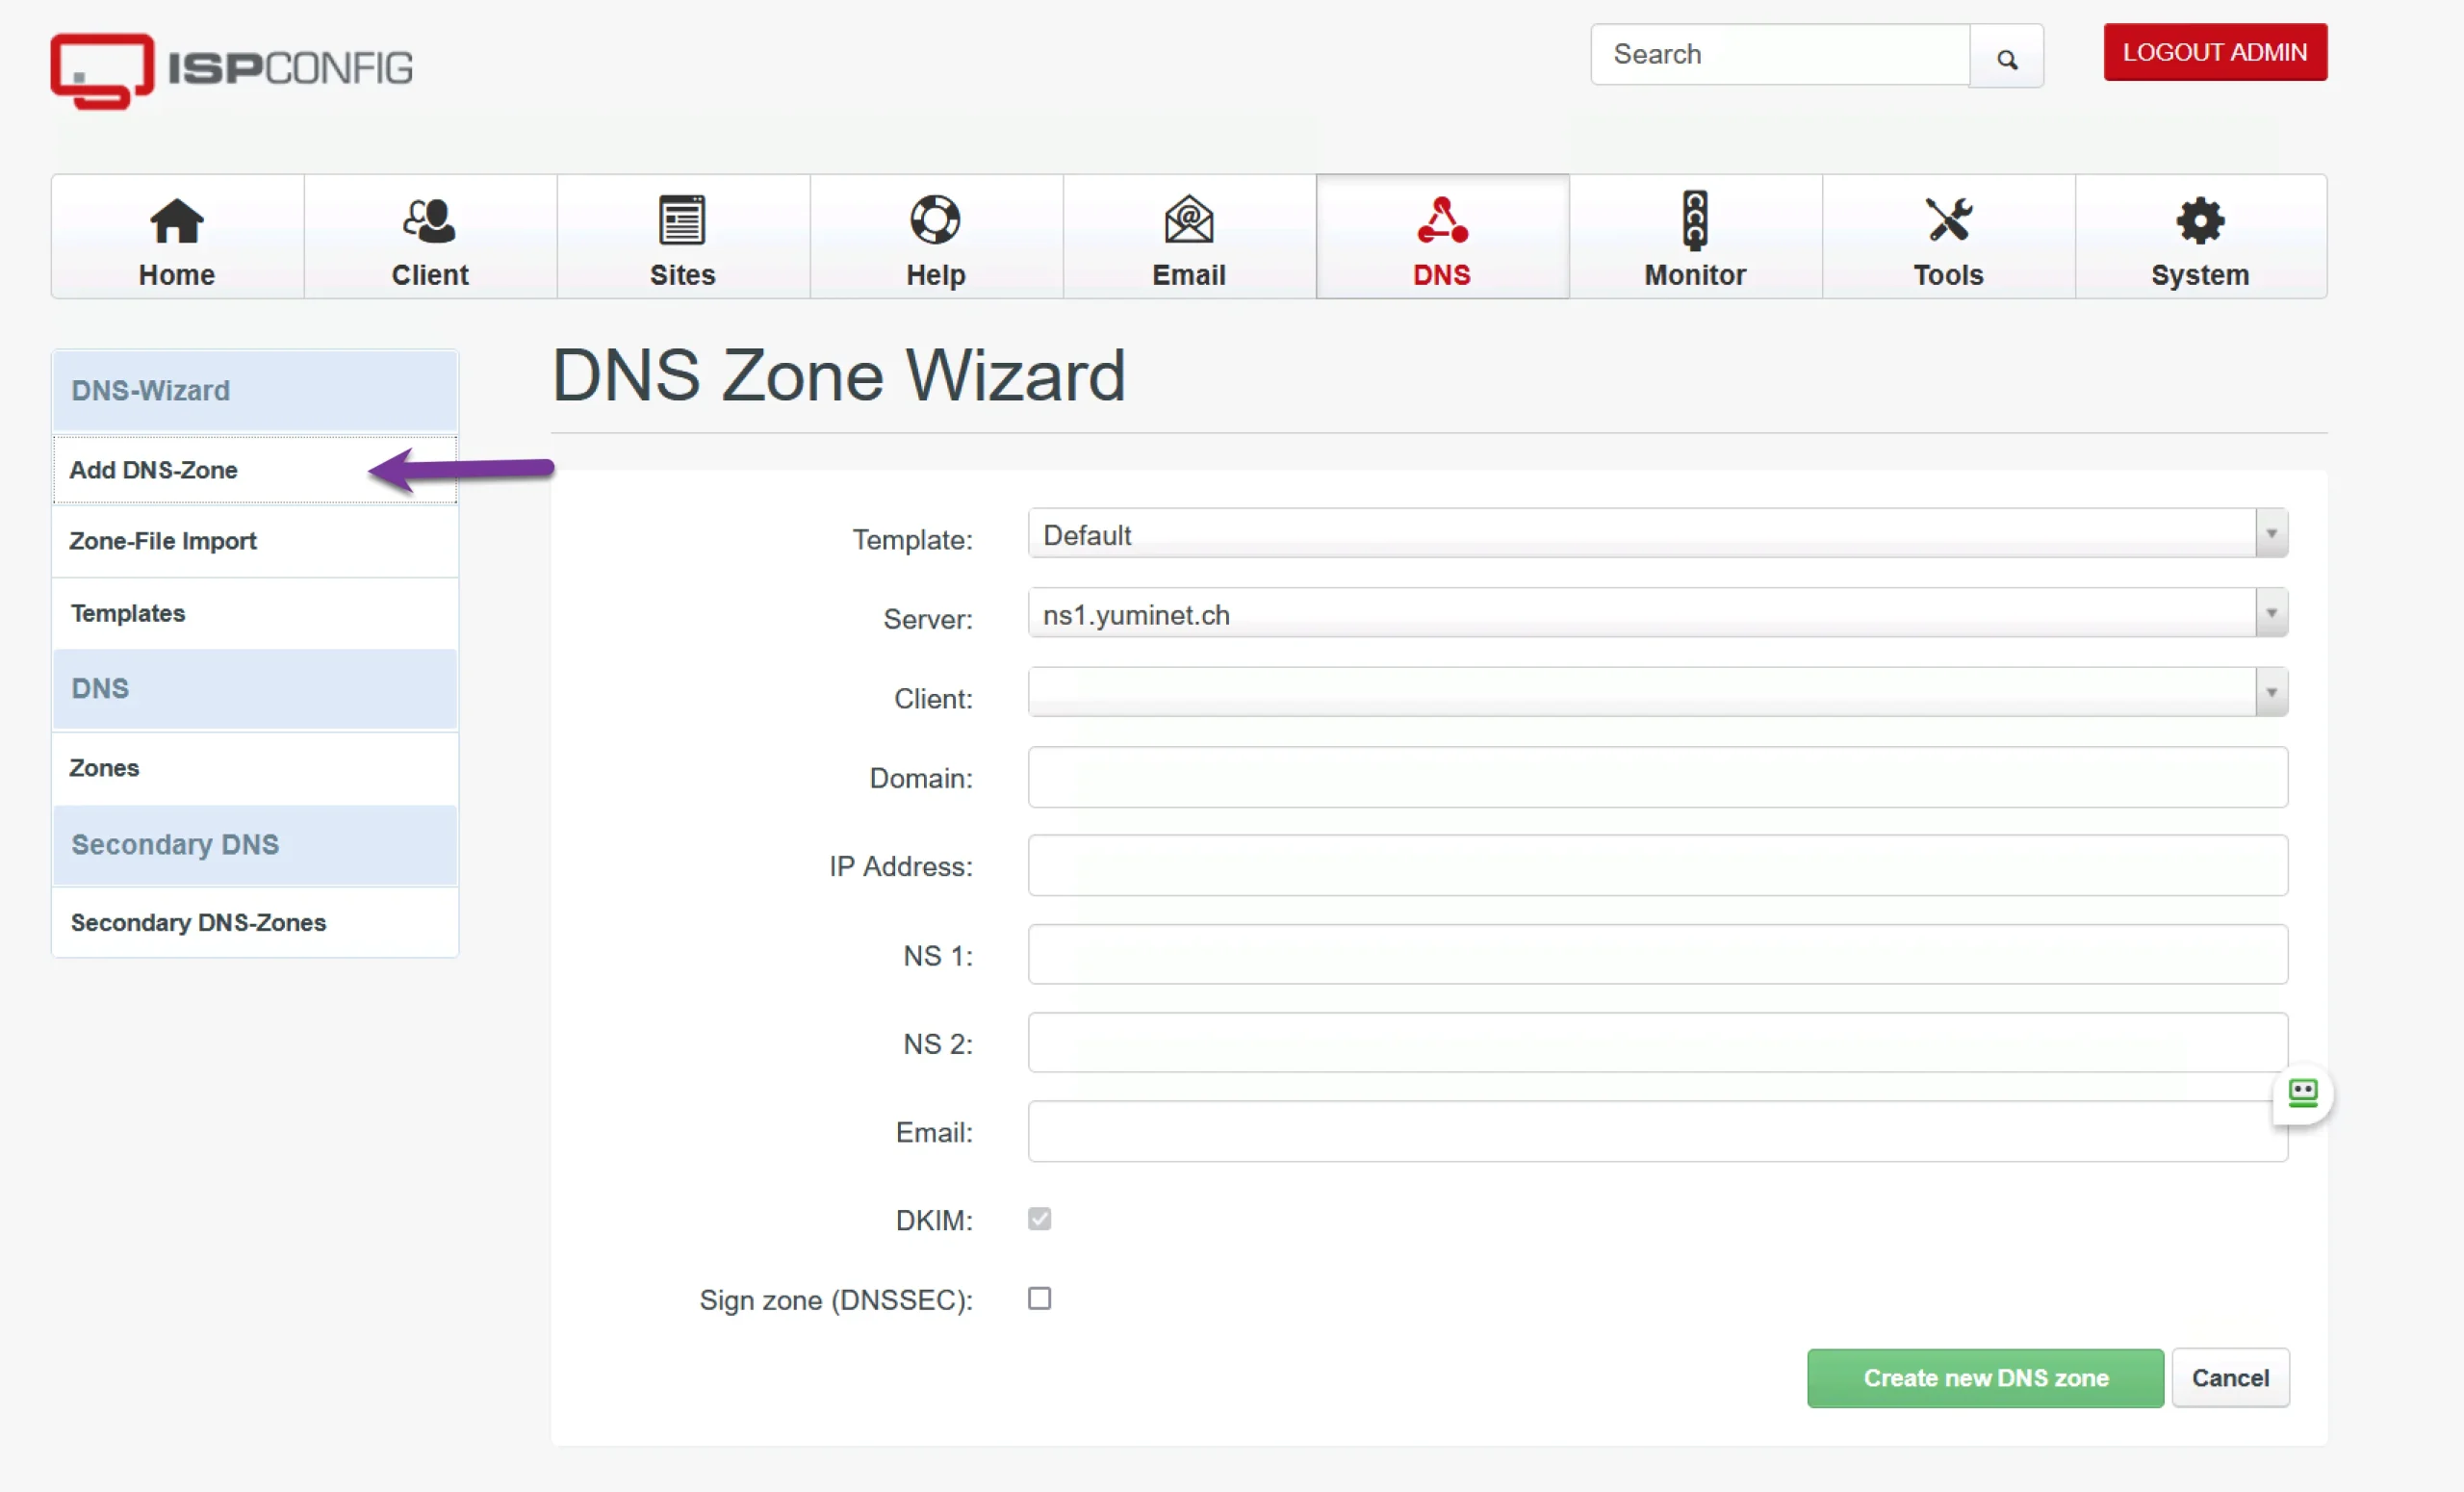Click the Cancel button
Viewport: 2464px width, 1492px height.
pyautogui.click(x=2230, y=1378)
